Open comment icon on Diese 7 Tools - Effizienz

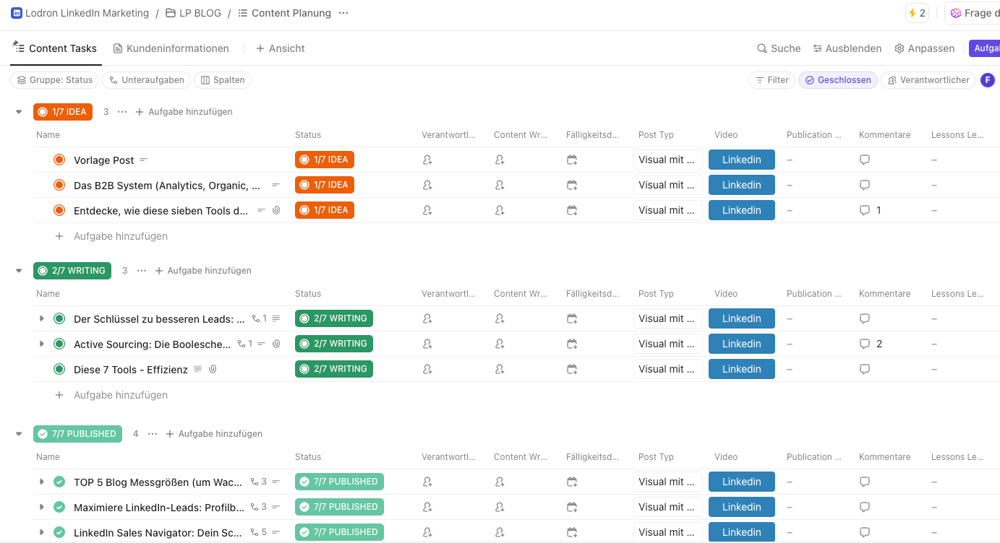point(865,369)
